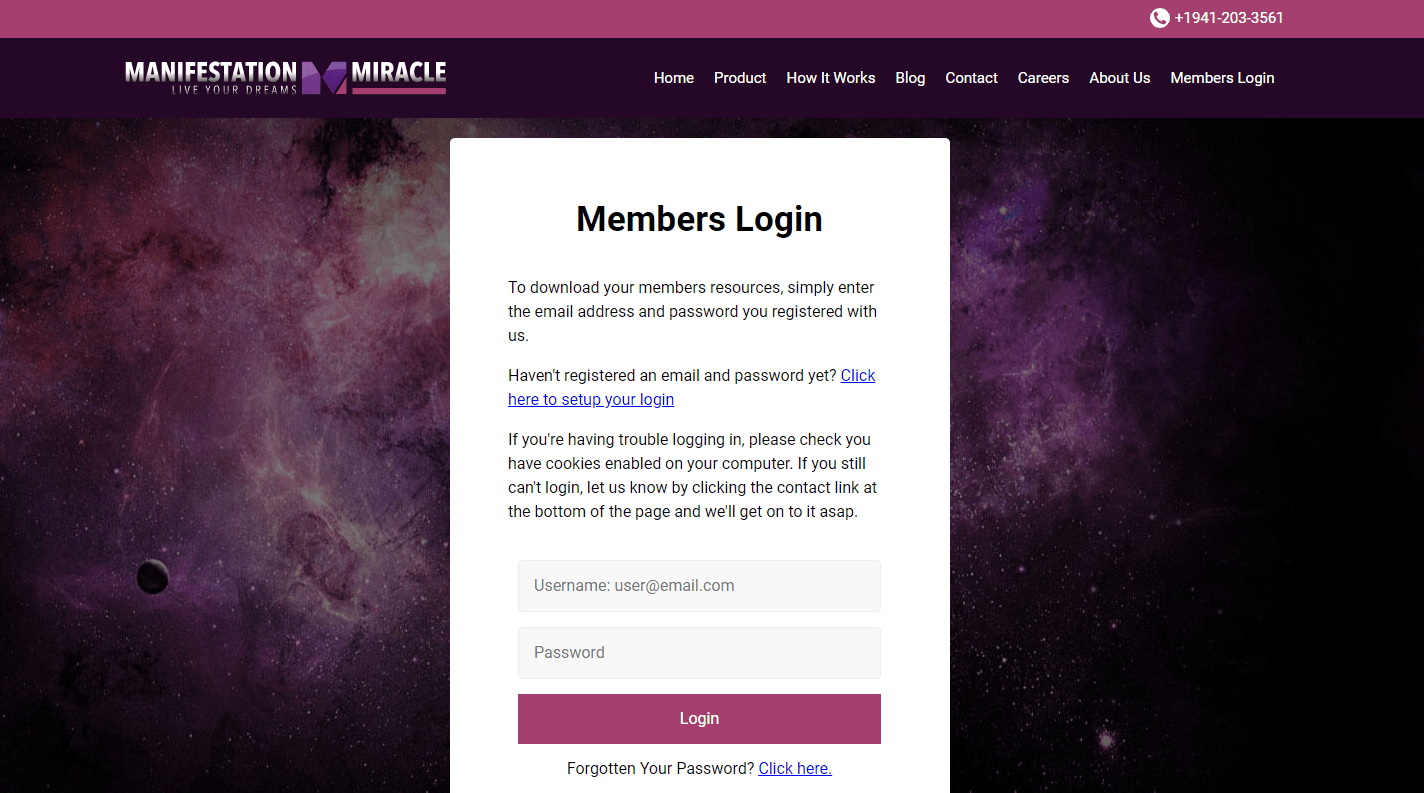Image resolution: width=1424 pixels, height=793 pixels.
Task: Go to the Home navigation item
Action: click(674, 78)
